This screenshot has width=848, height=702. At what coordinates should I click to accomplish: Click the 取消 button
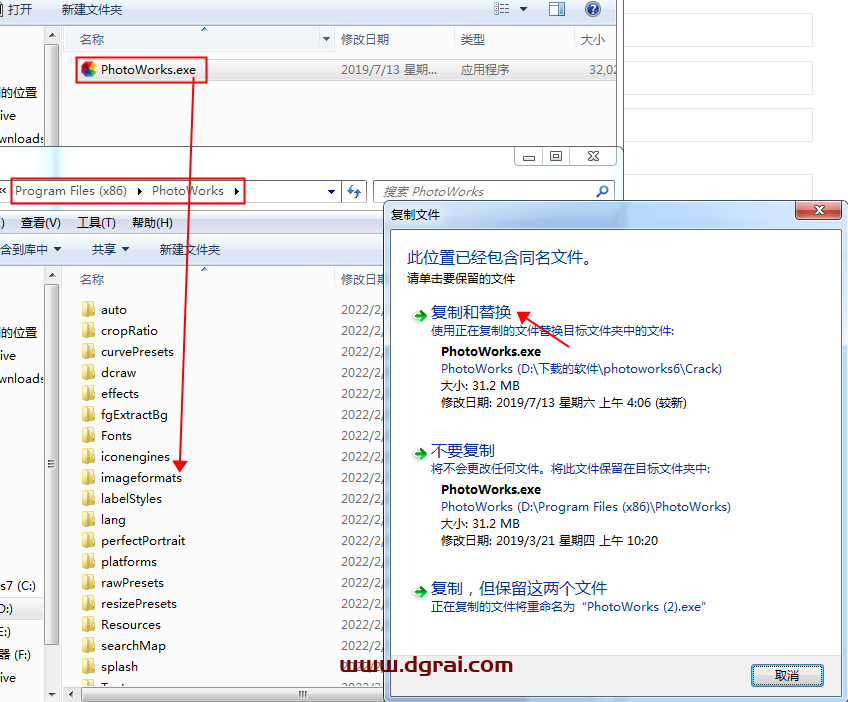[x=787, y=675]
